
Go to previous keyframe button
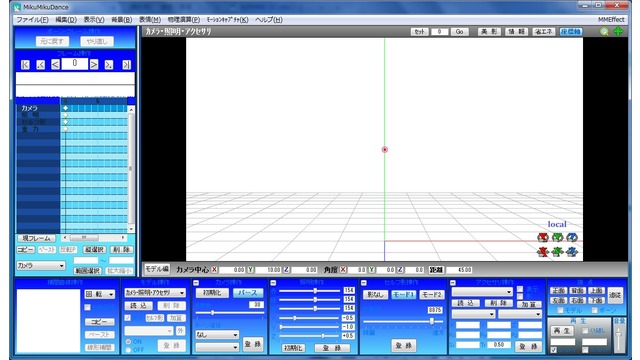40,64
